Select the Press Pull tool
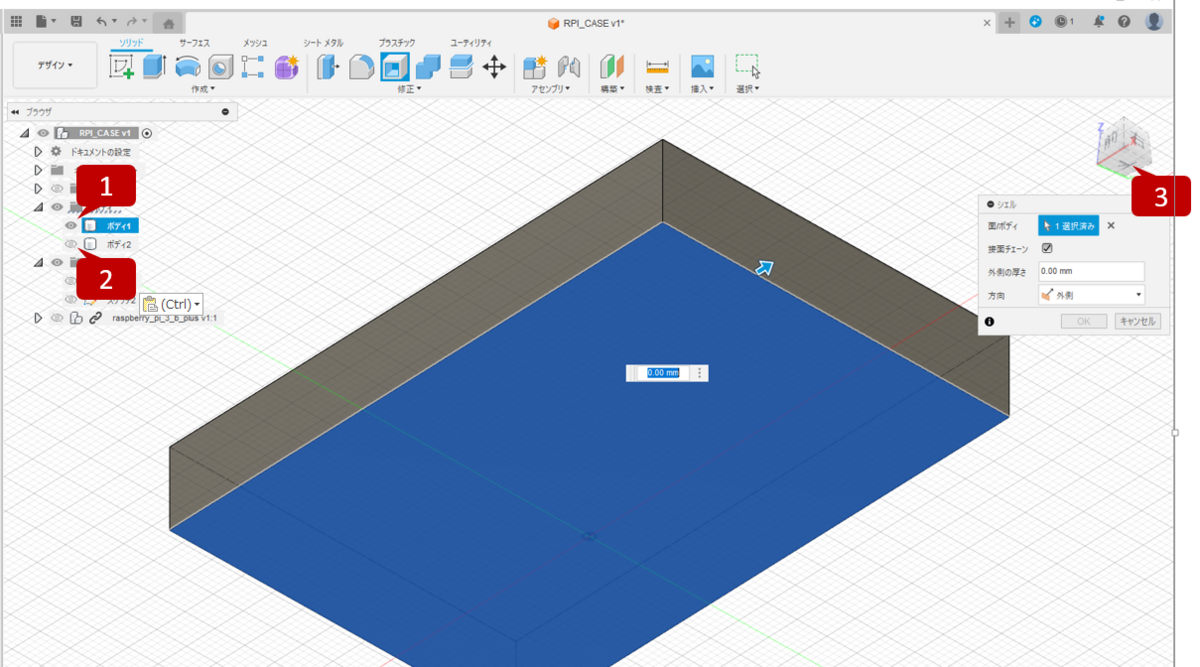The image size is (1200, 667). point(328,67)
